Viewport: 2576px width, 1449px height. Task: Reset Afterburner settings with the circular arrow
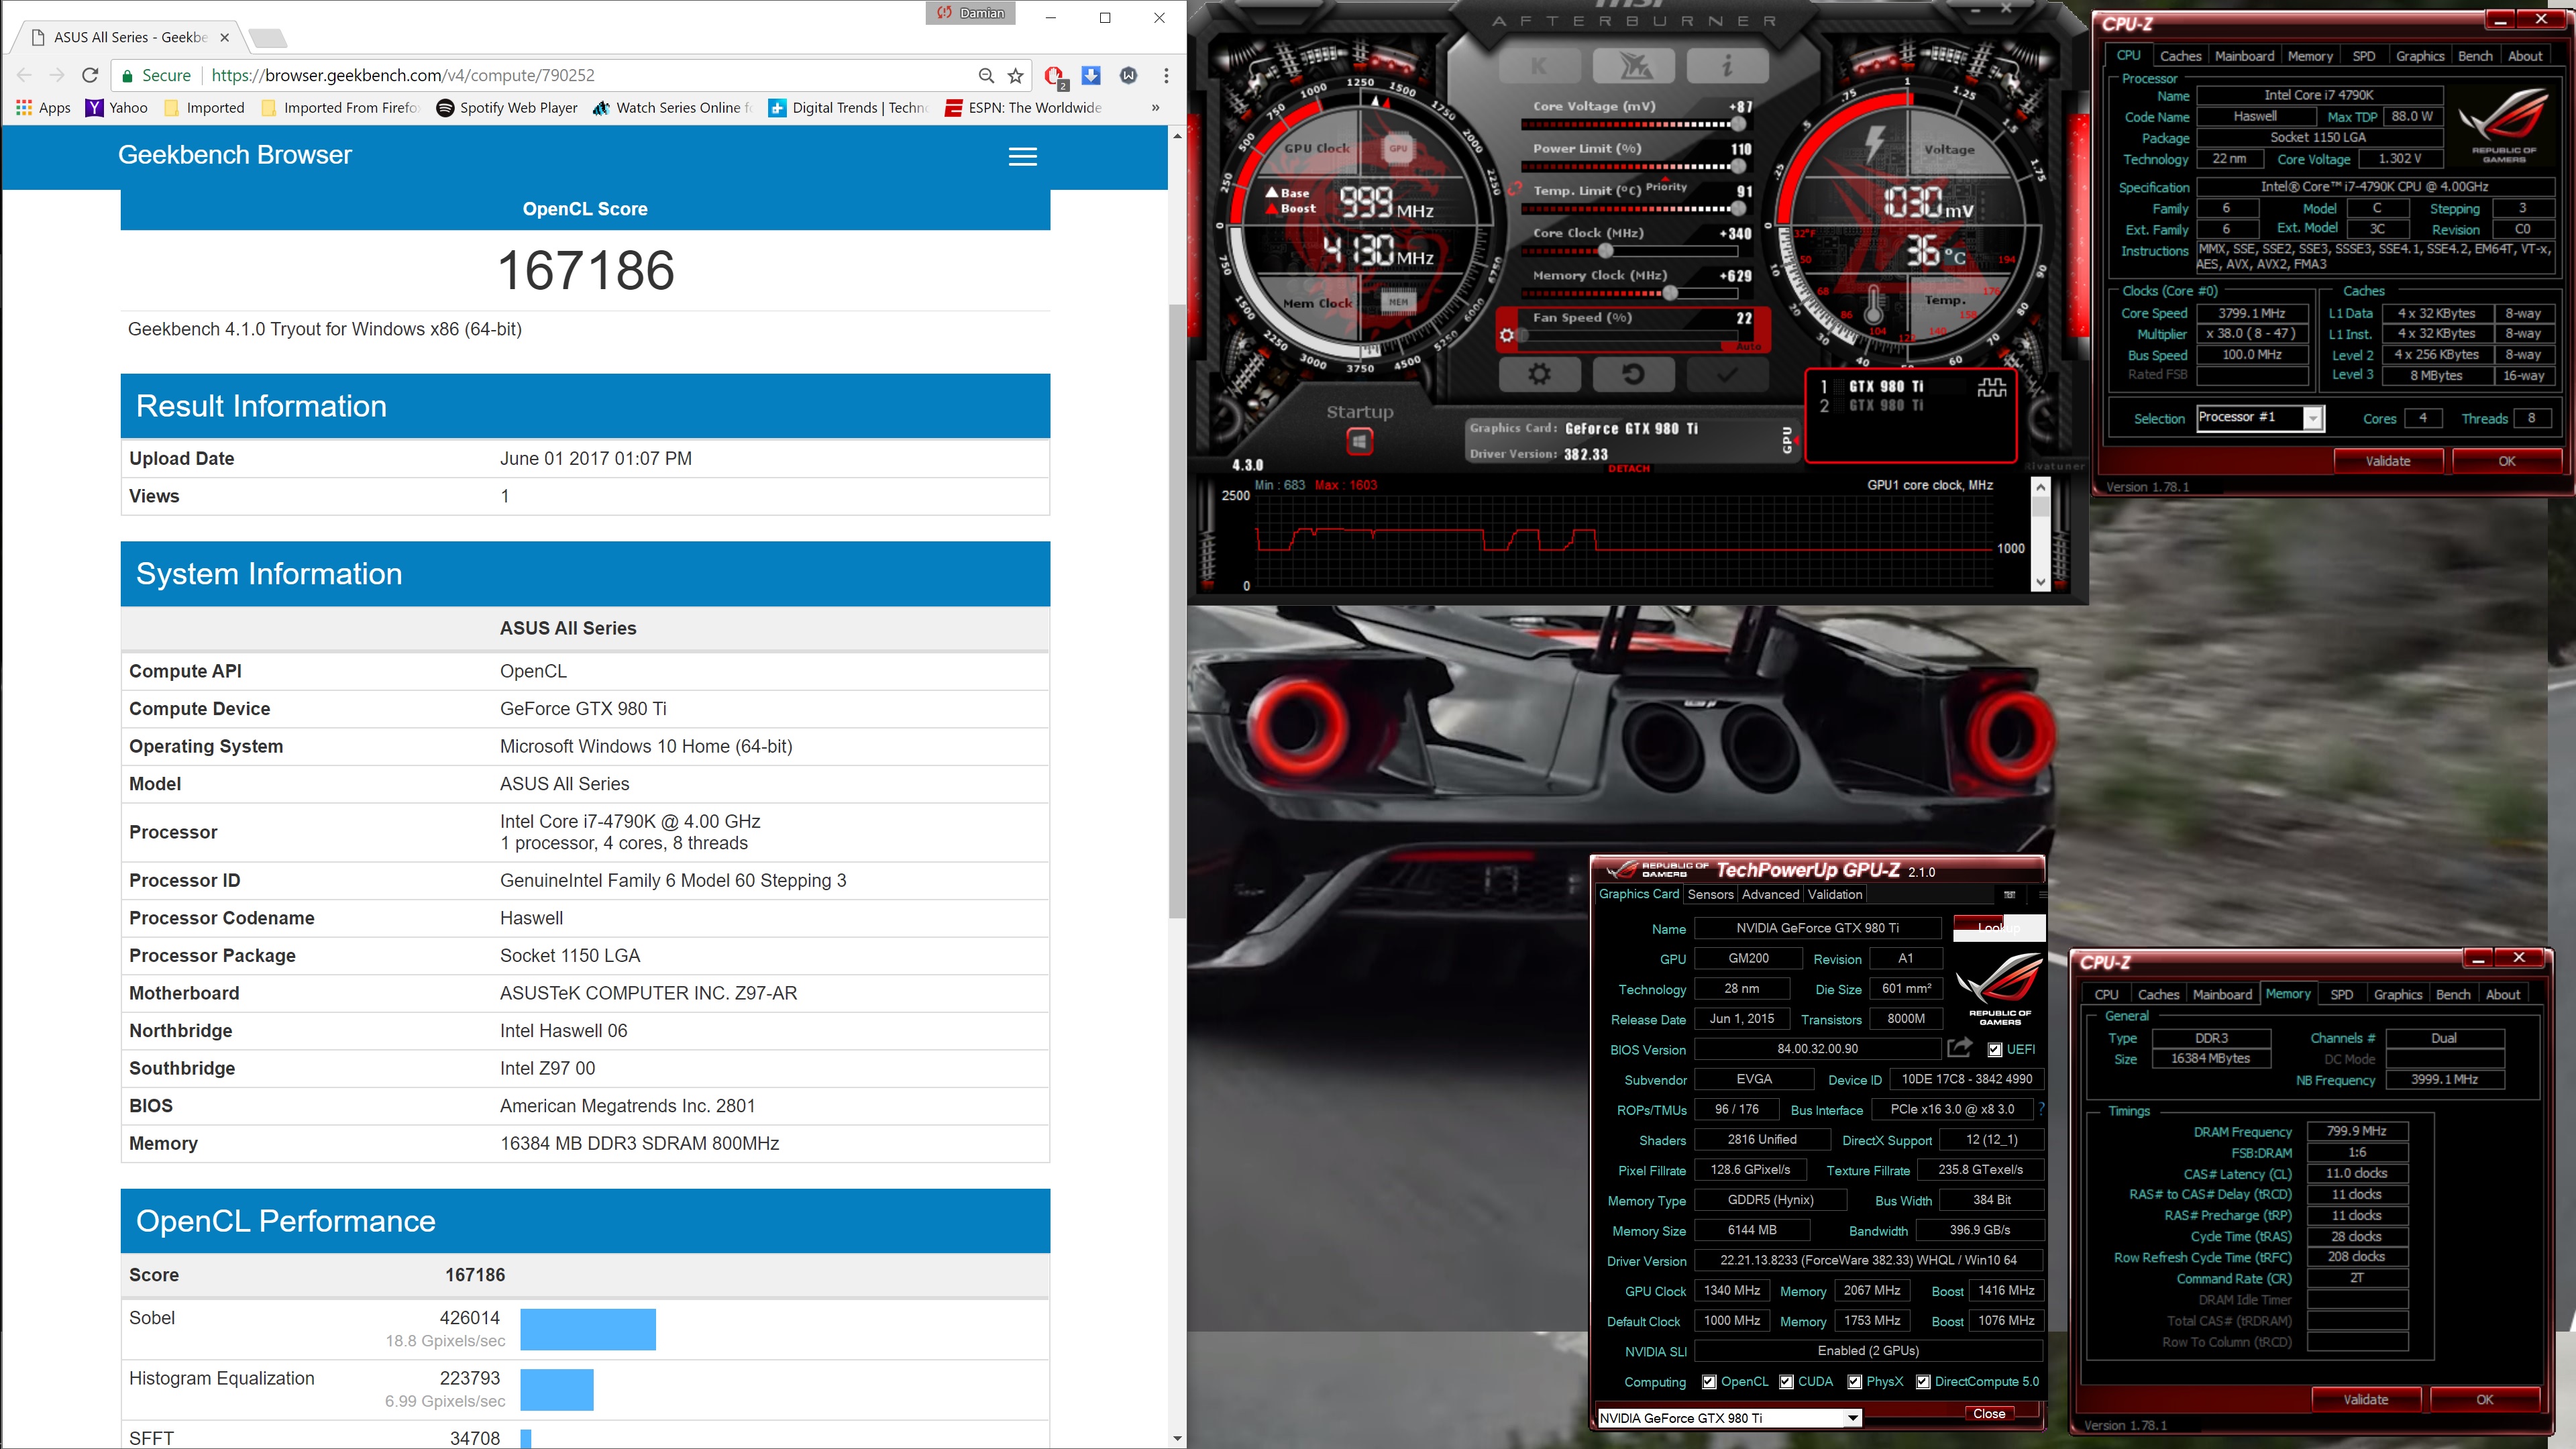pos(1633,374)
